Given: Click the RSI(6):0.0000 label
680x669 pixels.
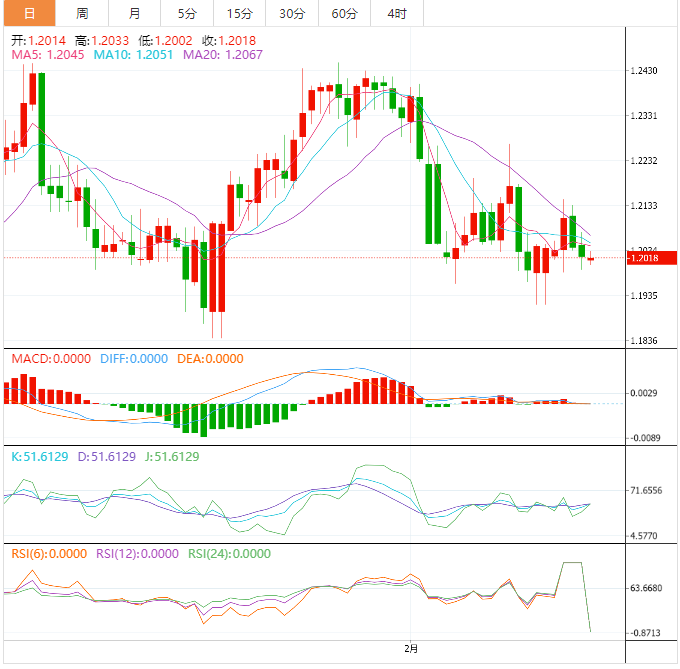Looking at the screenshot, I should pos(49,554).
